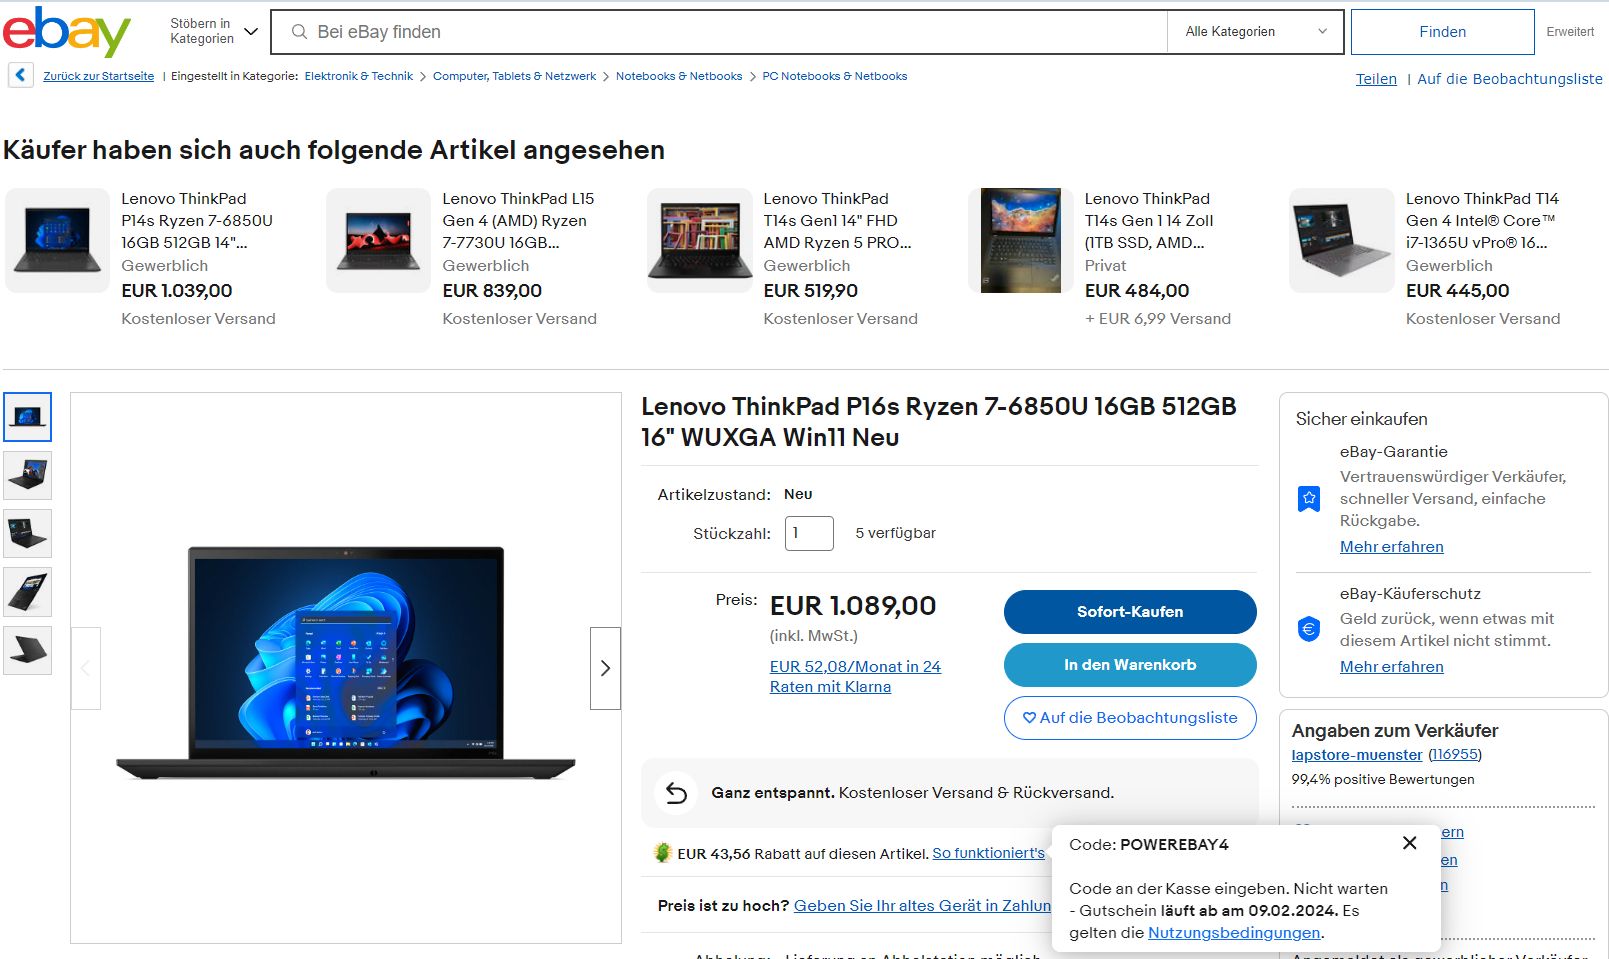Click Mehr erfahren under eBay-Garantie
Screen dimensions: 1609x959
1392,547
